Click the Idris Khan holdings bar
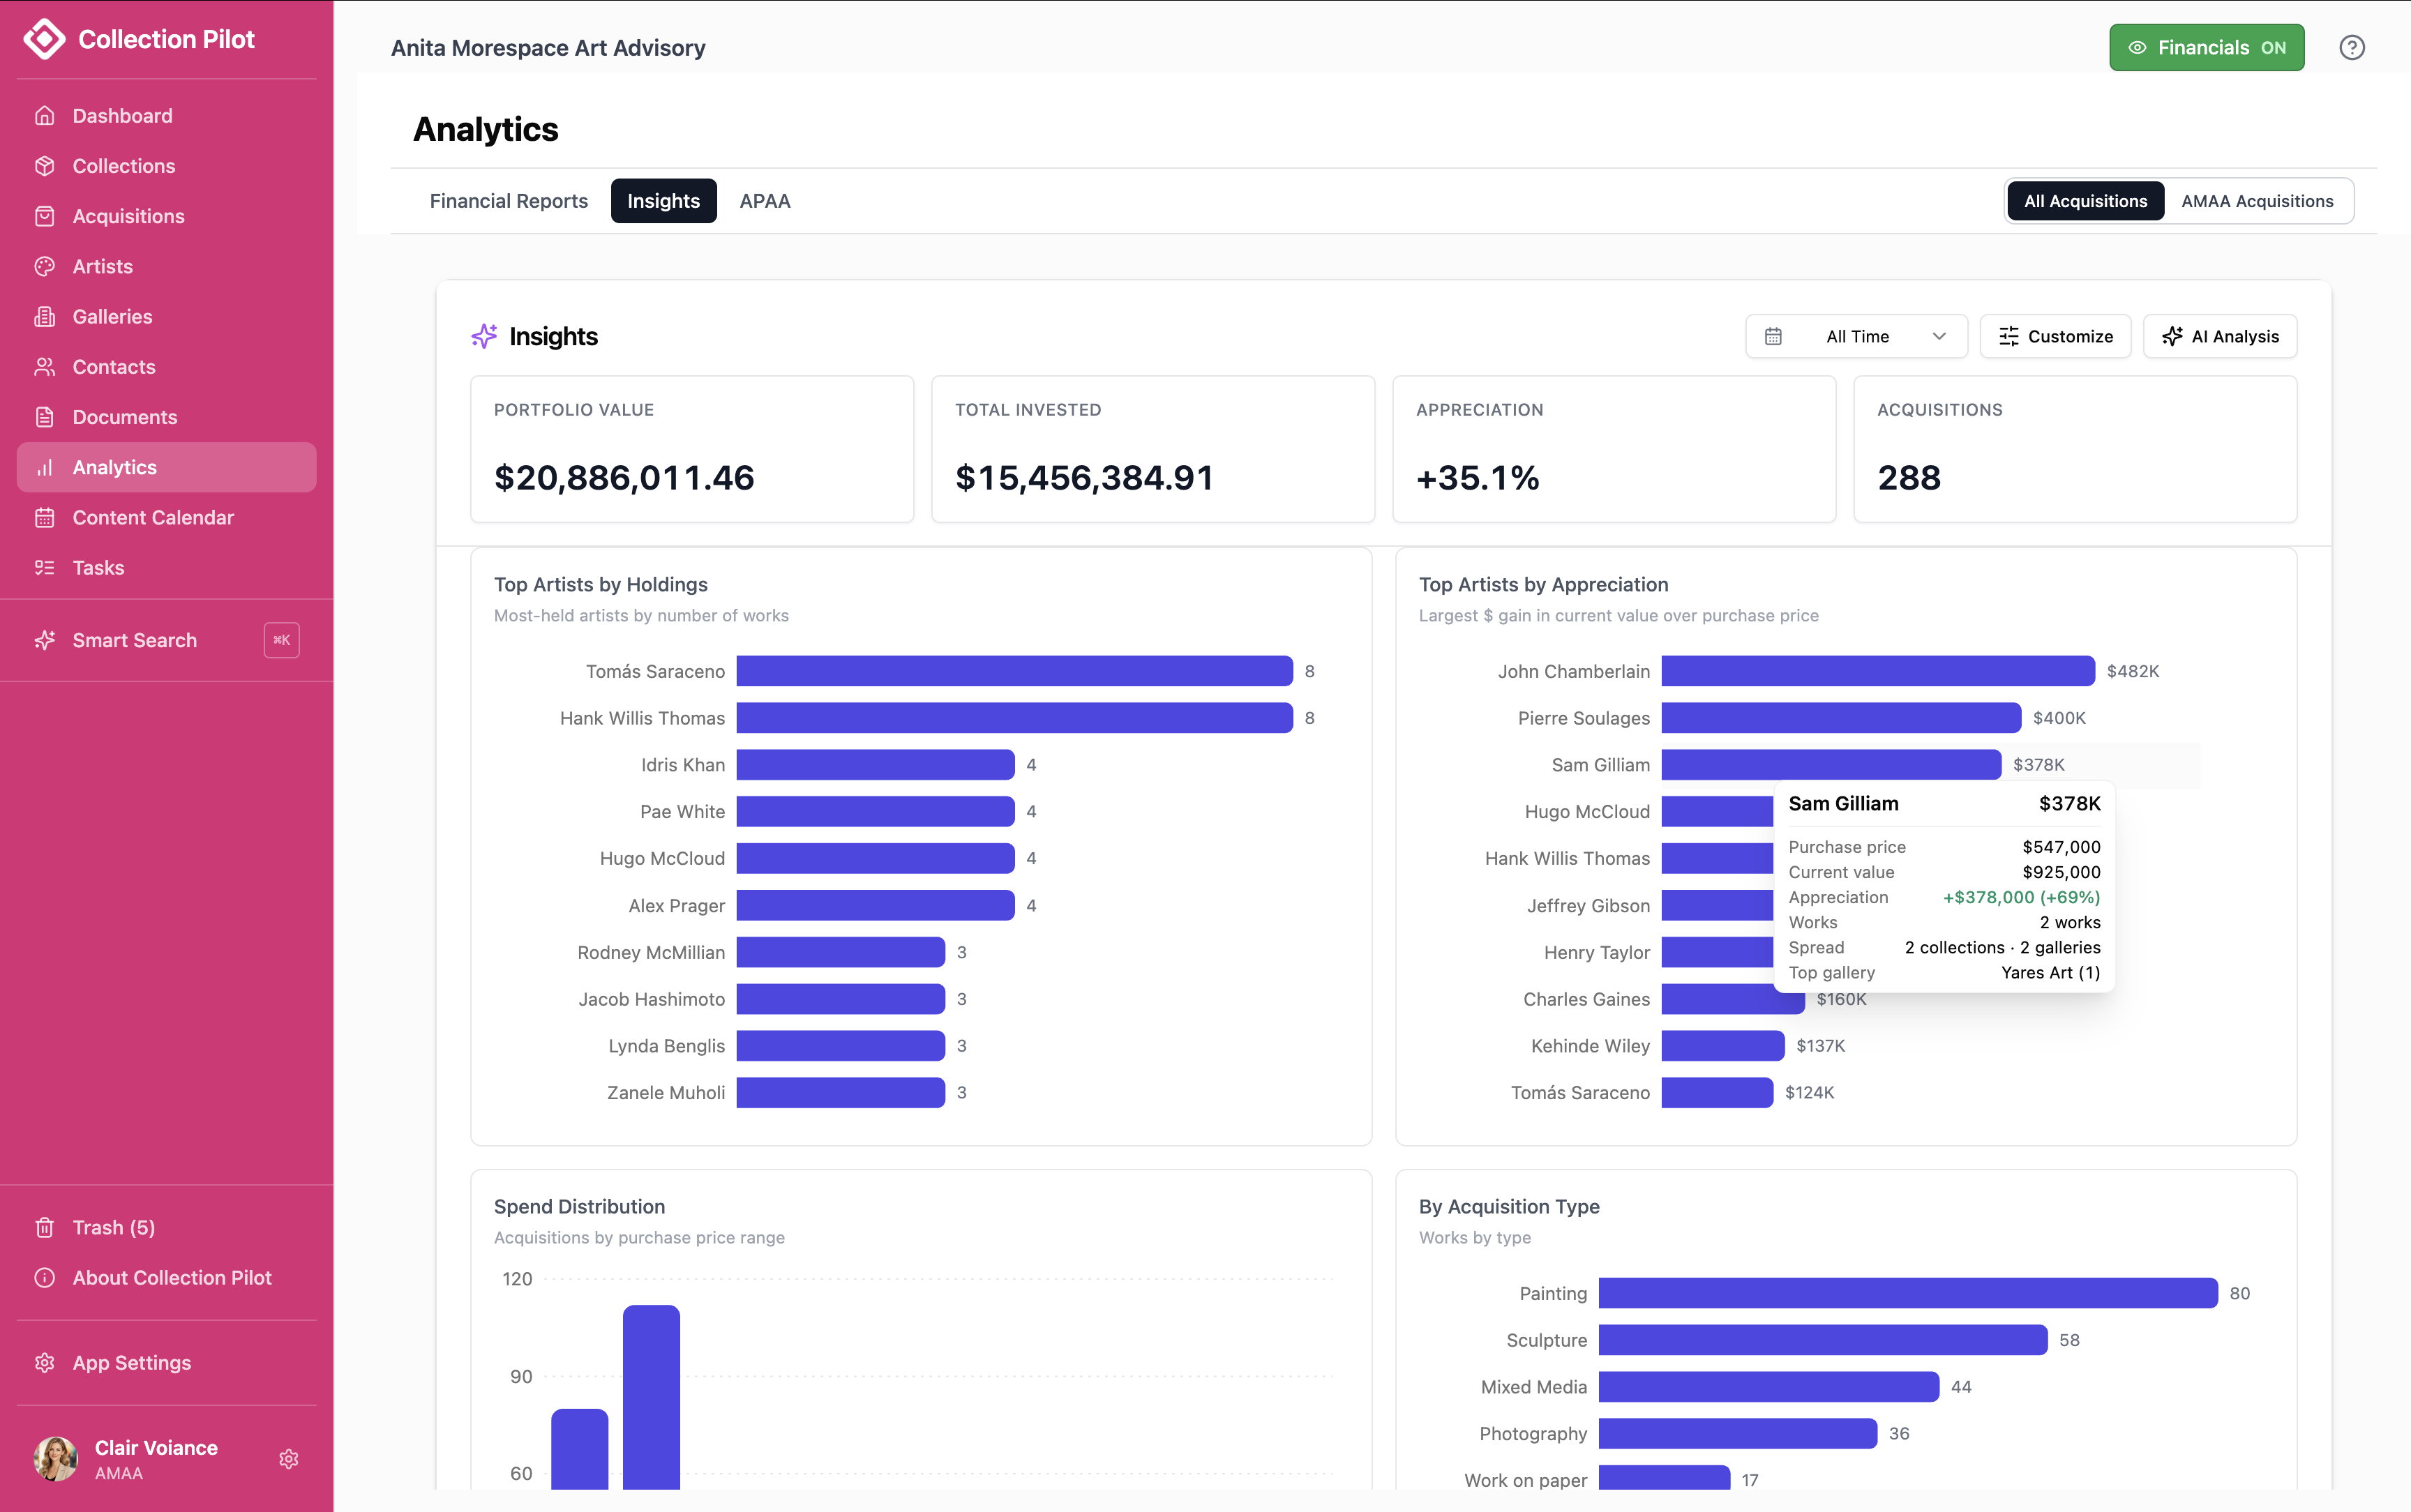2411x1512 pixels. [875, 765]
